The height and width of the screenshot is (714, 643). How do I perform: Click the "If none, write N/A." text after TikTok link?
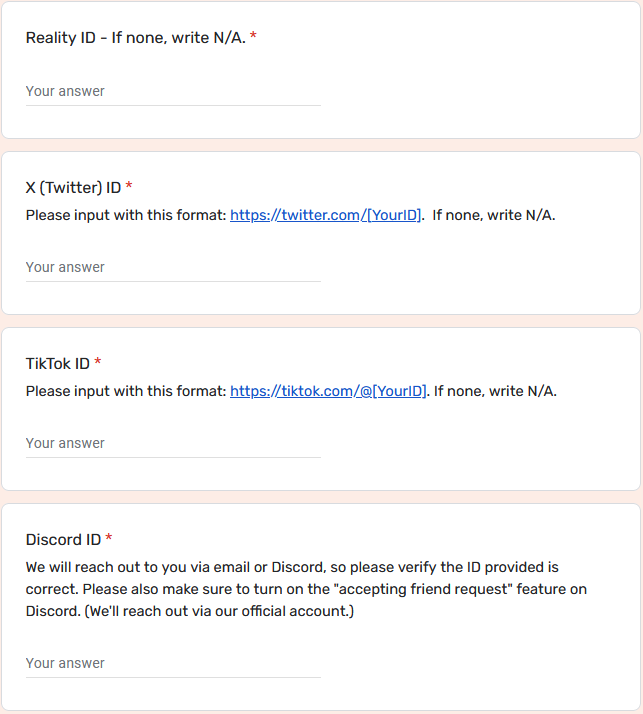coord(495,391)
